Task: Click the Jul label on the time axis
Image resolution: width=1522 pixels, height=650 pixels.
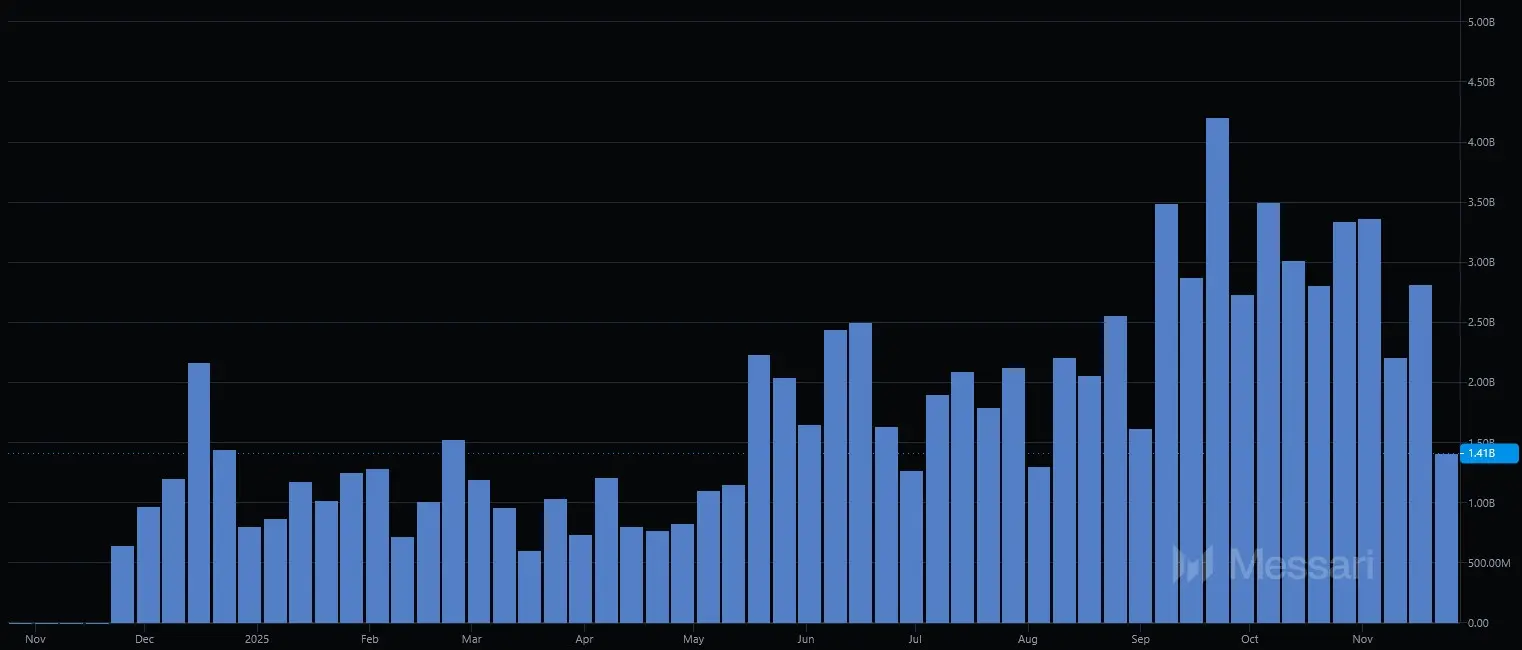Action: coord(915,638)
